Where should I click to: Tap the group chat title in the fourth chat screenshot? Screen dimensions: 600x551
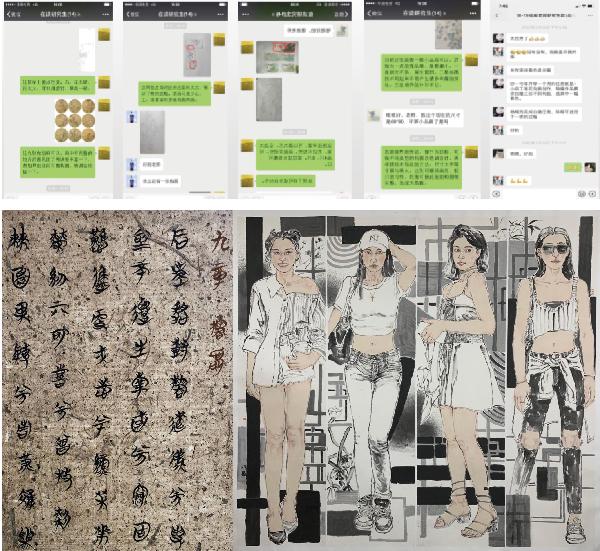coord(422,13)
